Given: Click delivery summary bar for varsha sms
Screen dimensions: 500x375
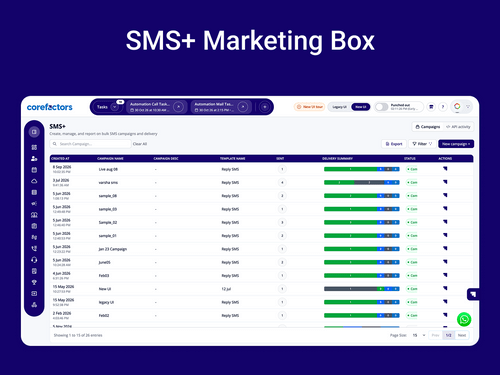Looking at the screenshot, I should (362, 182).
